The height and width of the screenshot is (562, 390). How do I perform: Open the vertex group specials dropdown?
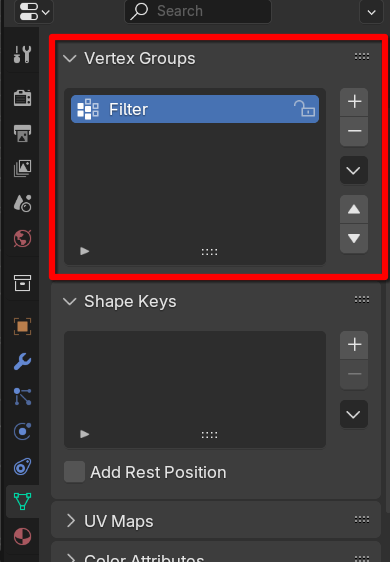(354, 170)
